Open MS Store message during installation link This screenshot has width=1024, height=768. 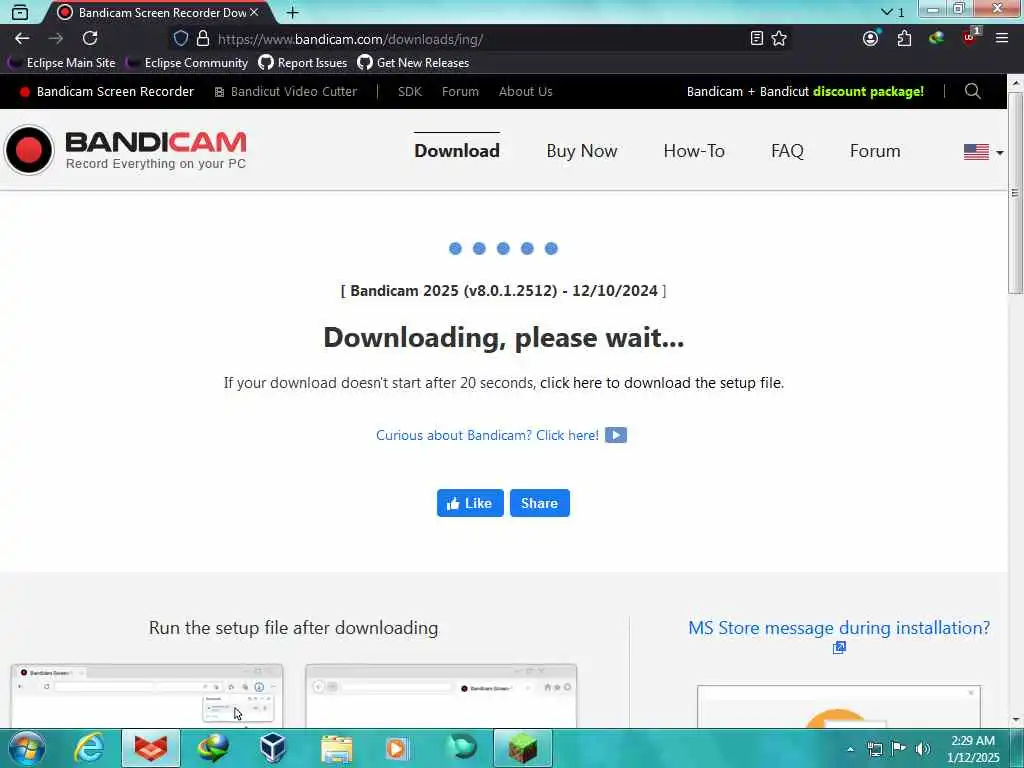click(839, 628)
